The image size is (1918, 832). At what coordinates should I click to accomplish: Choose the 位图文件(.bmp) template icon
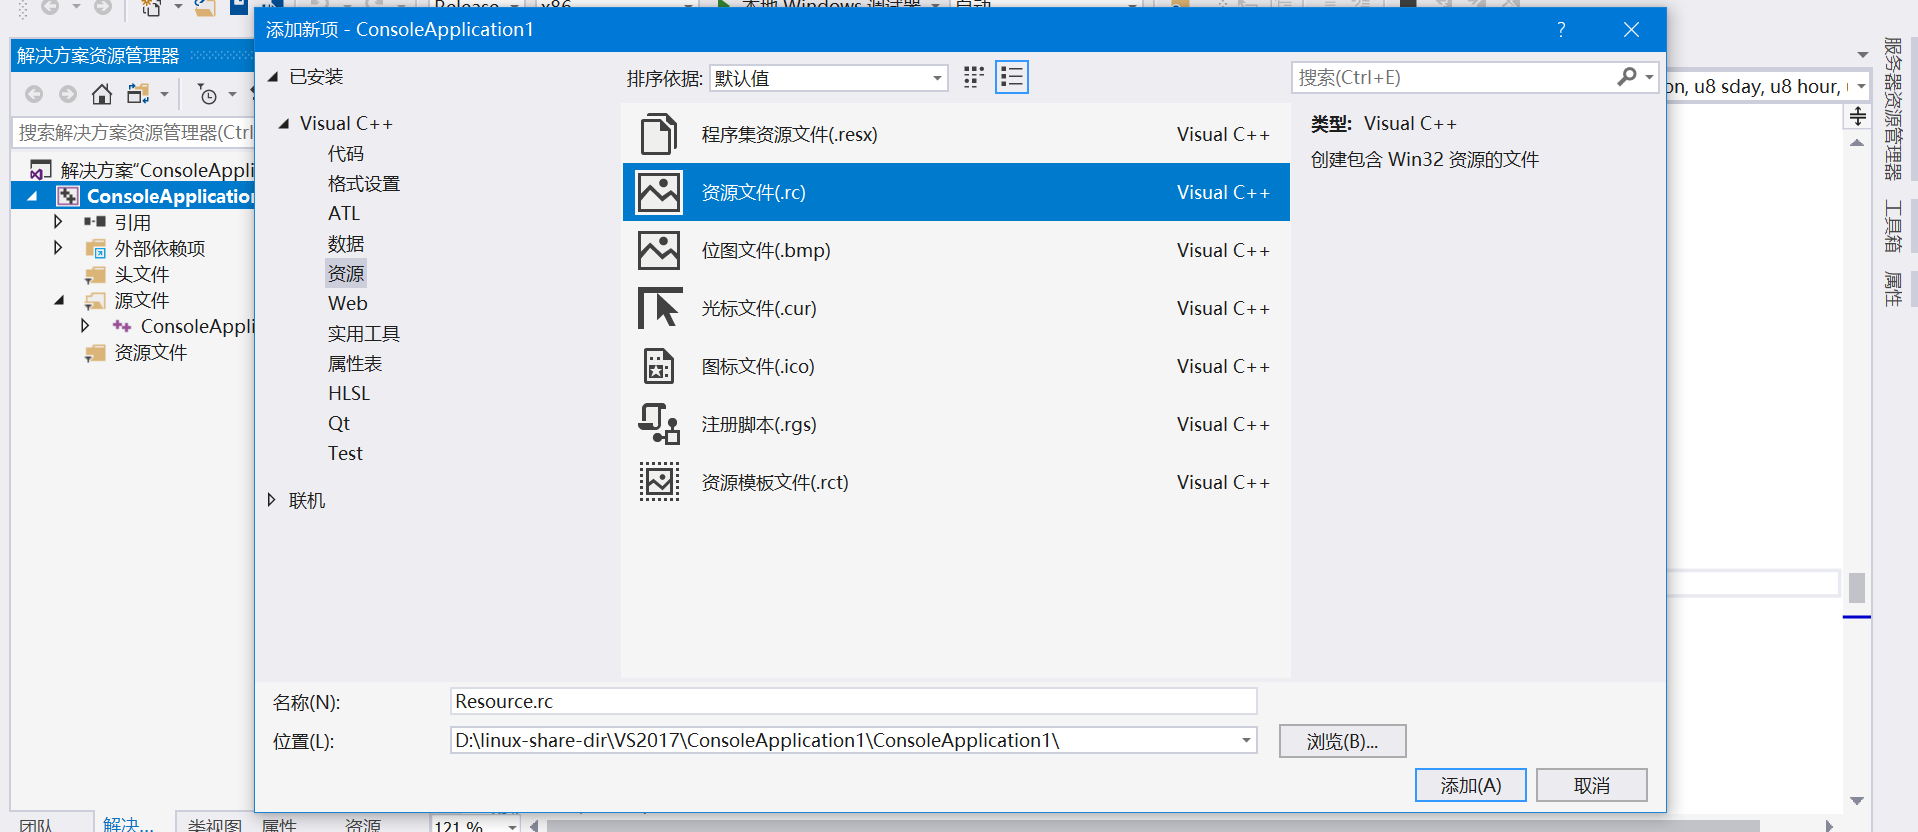coord(659,250)
